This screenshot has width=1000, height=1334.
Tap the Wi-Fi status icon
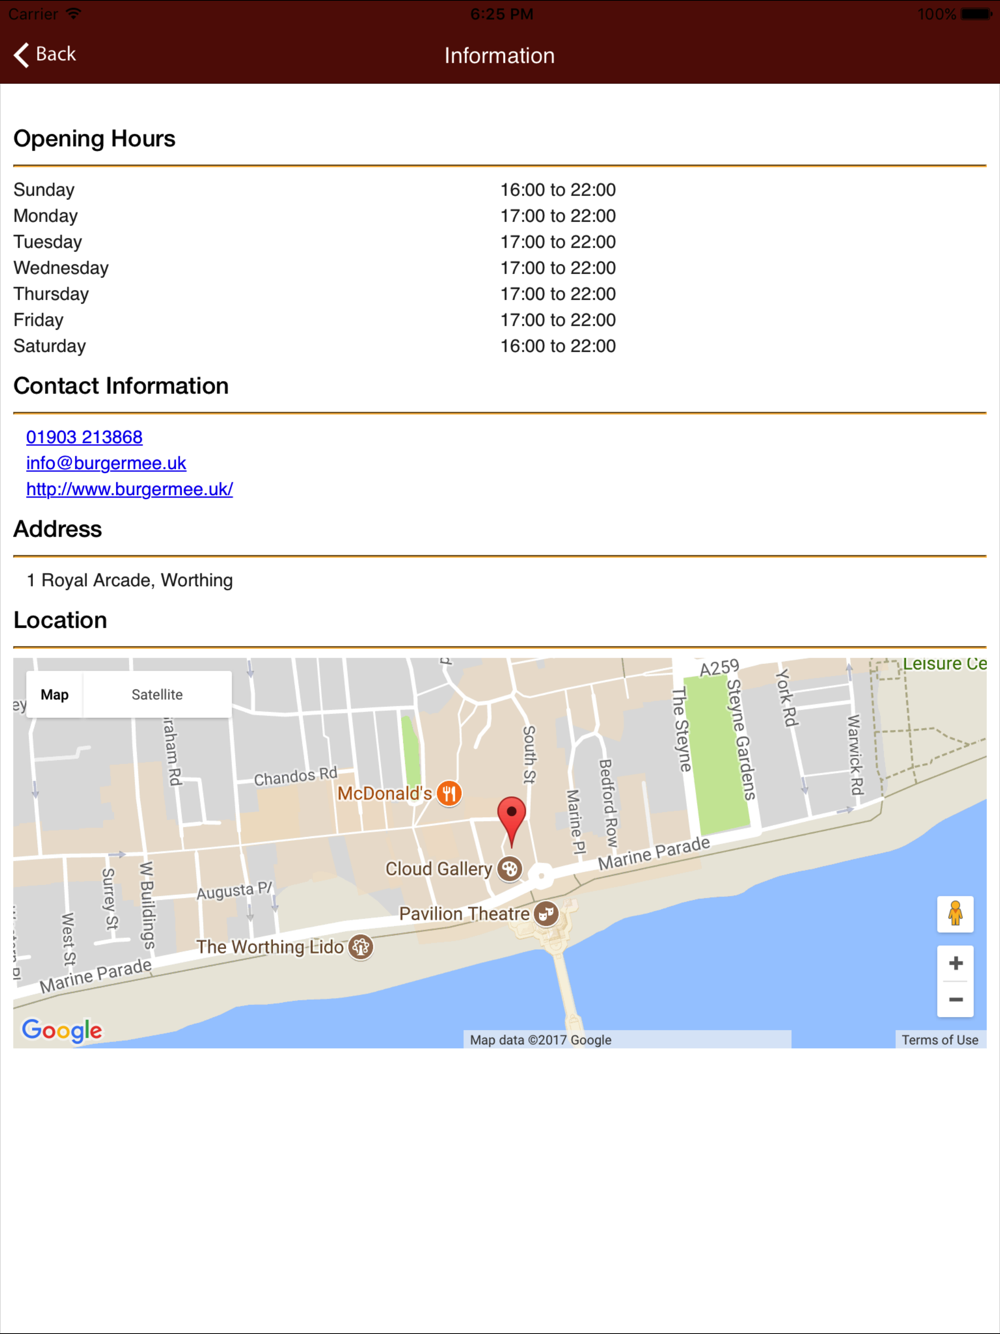pos(73,14)
